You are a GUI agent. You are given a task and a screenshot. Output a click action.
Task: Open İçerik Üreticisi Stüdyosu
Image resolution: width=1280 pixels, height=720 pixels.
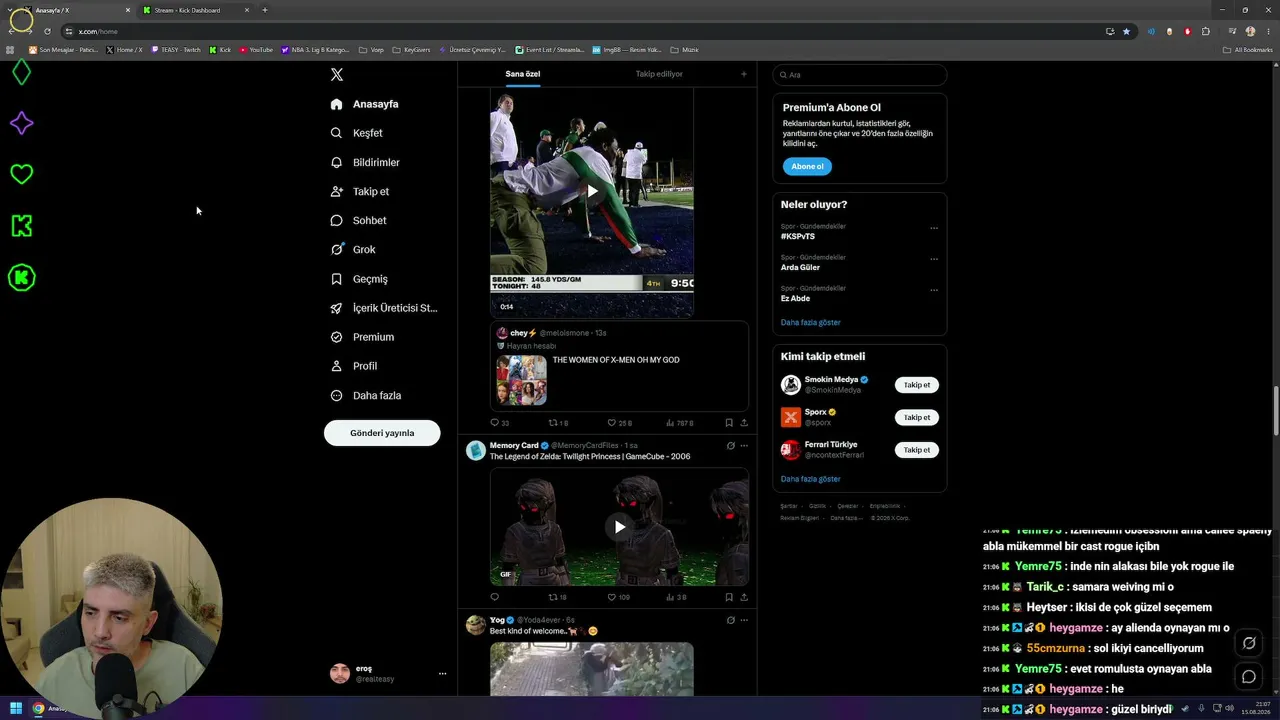tap(384, 308)
